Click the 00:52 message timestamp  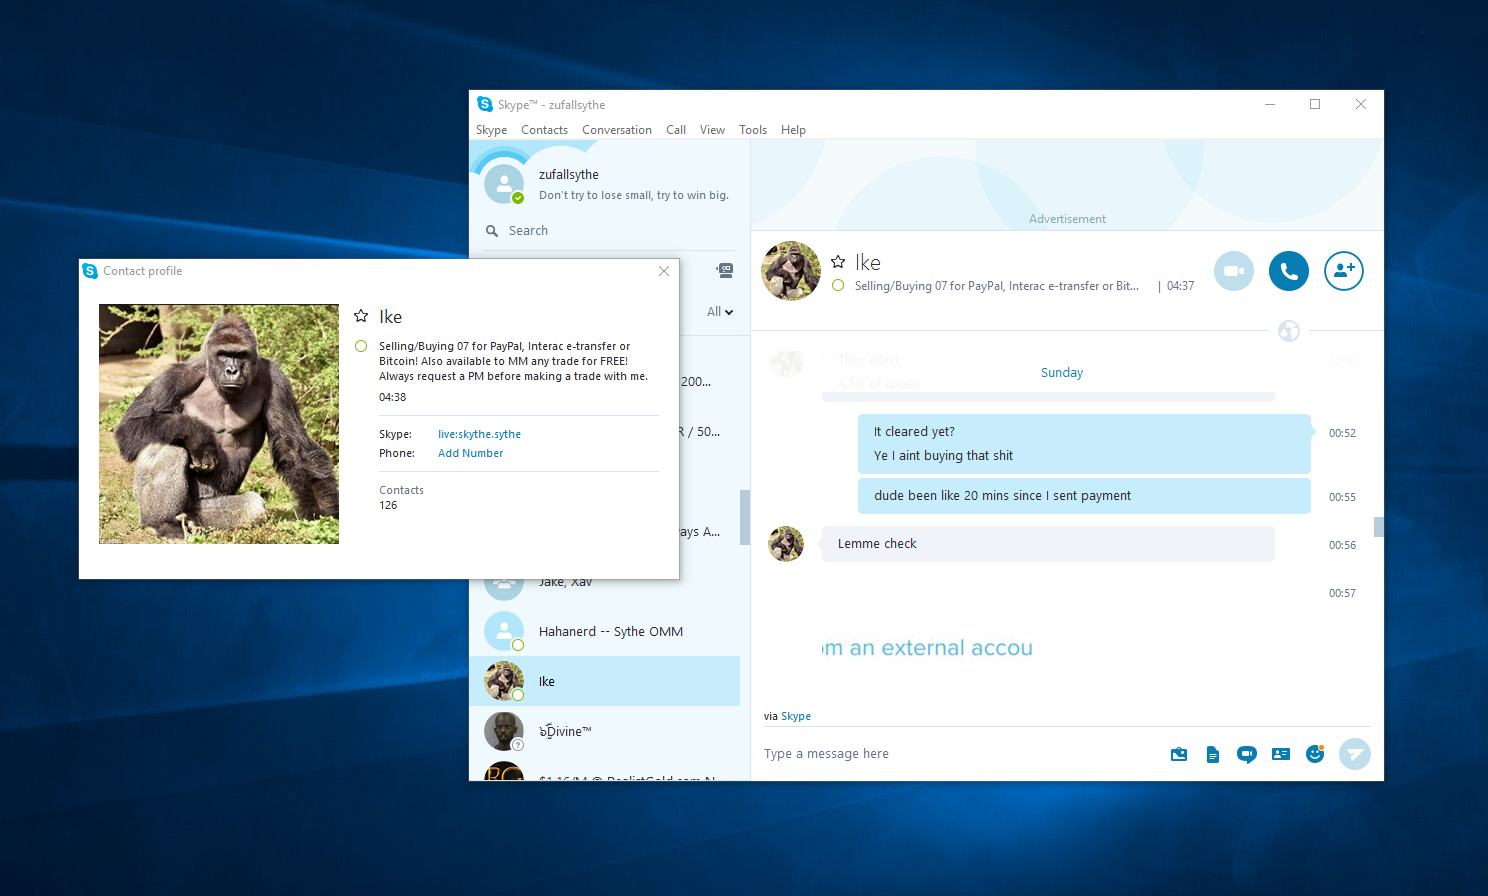[x=1342, y=433]
